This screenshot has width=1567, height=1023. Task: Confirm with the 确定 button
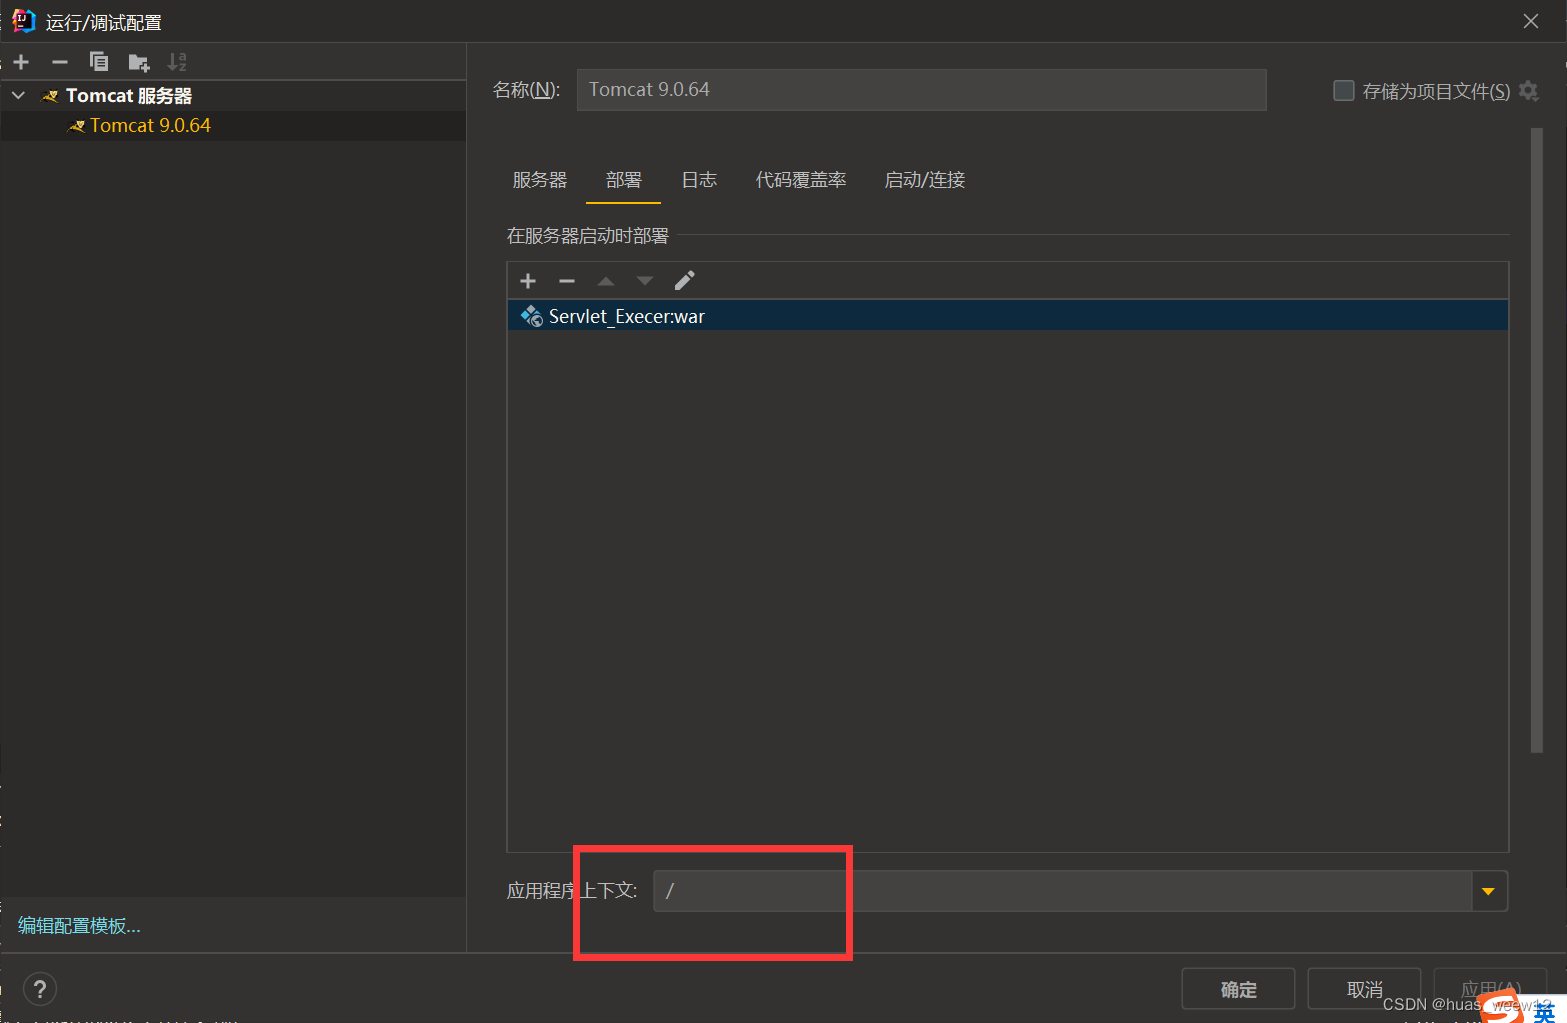(x=1238, y=989)
